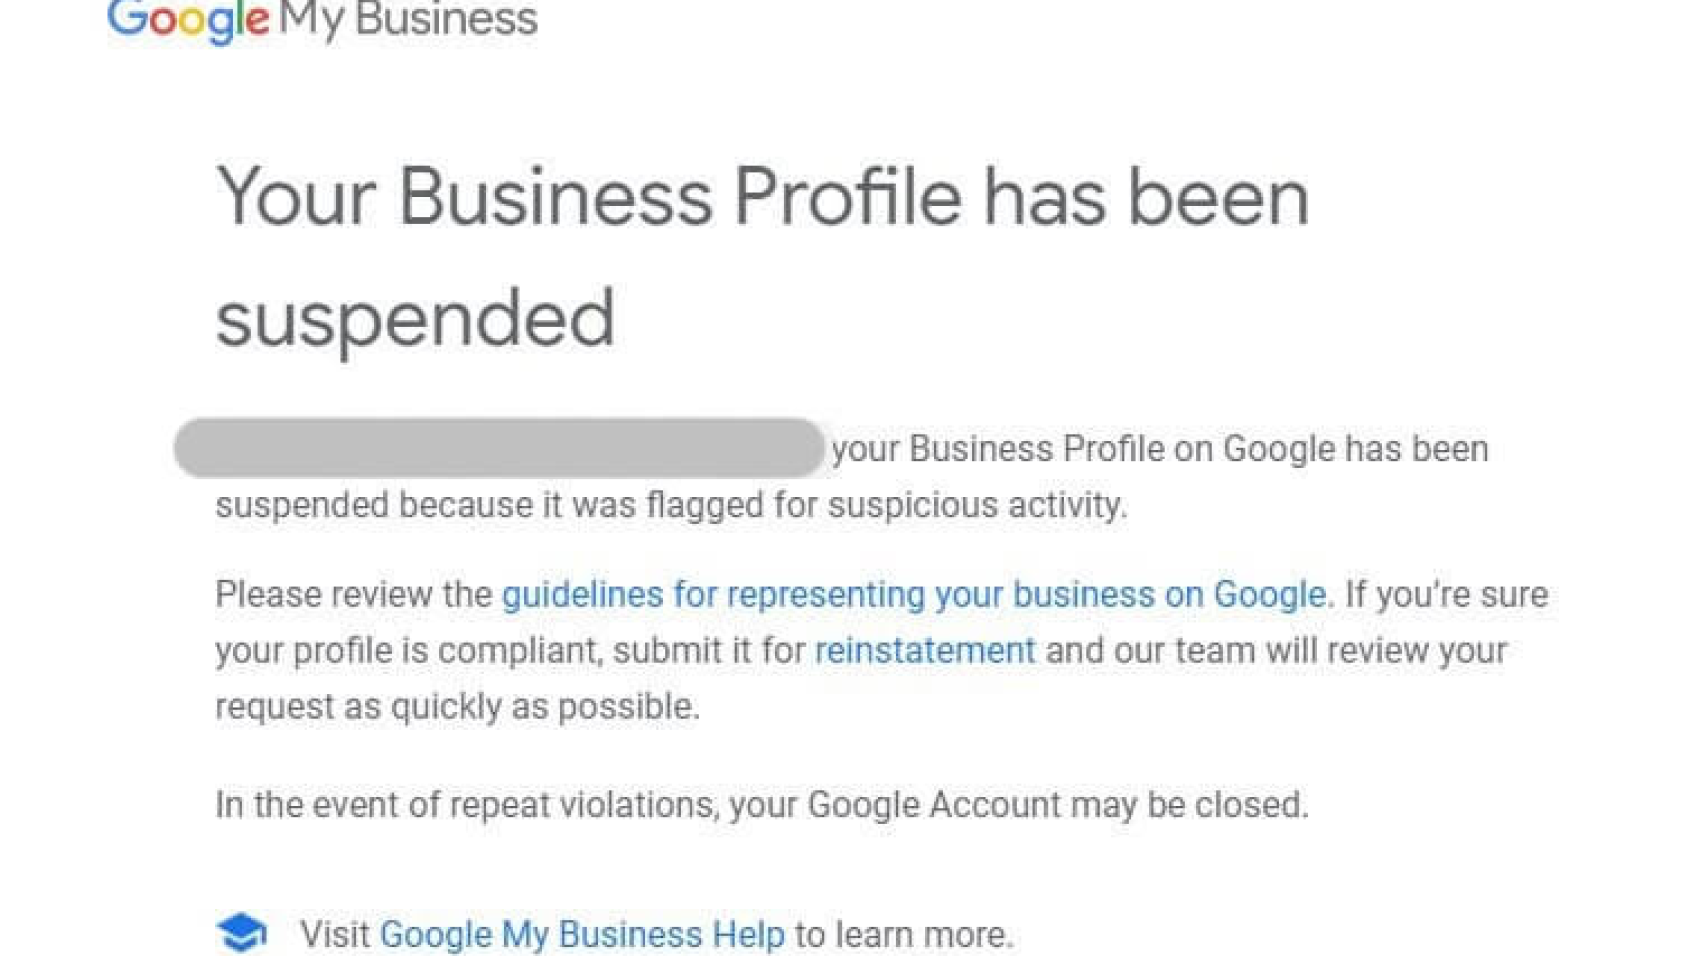This screenshot has width=1700, height=956.
Task: Click the Google logo in the header
Action: tap(188, 20)
